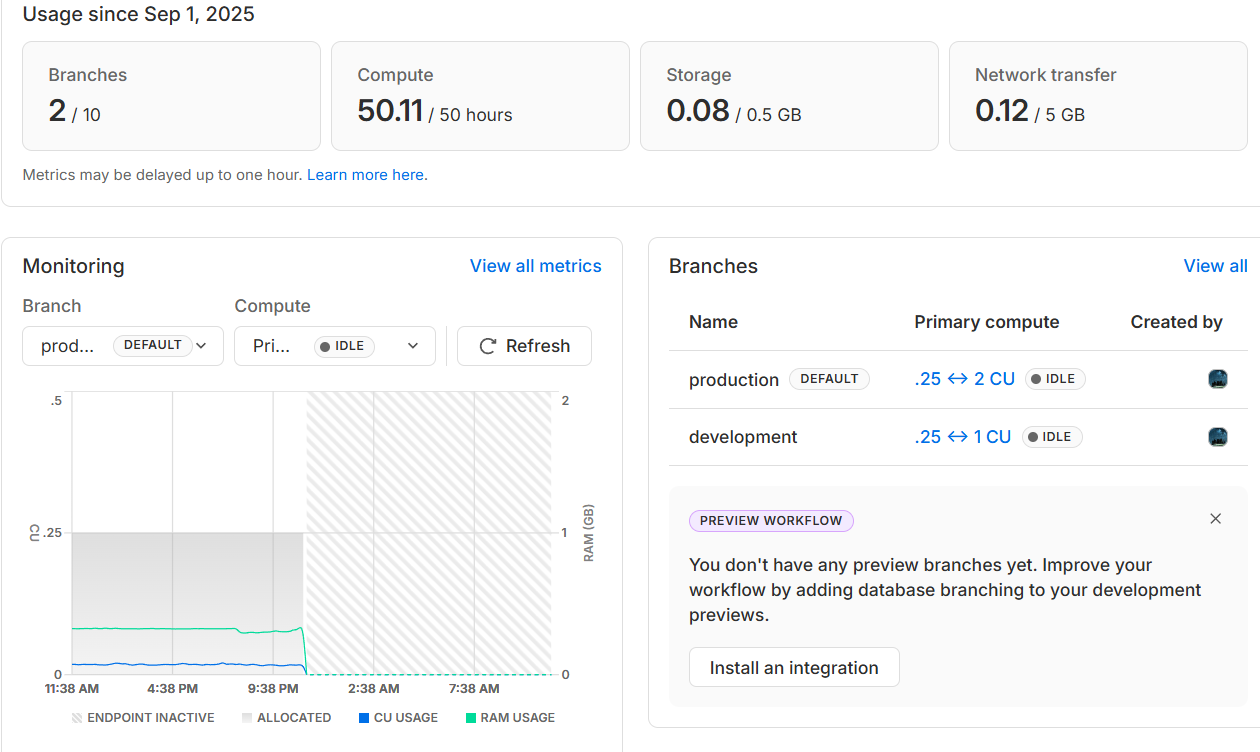This screenshot has height=752, width=1260.
Task: Toggle the CU USAGE legend item
Action: click(398, 718)
